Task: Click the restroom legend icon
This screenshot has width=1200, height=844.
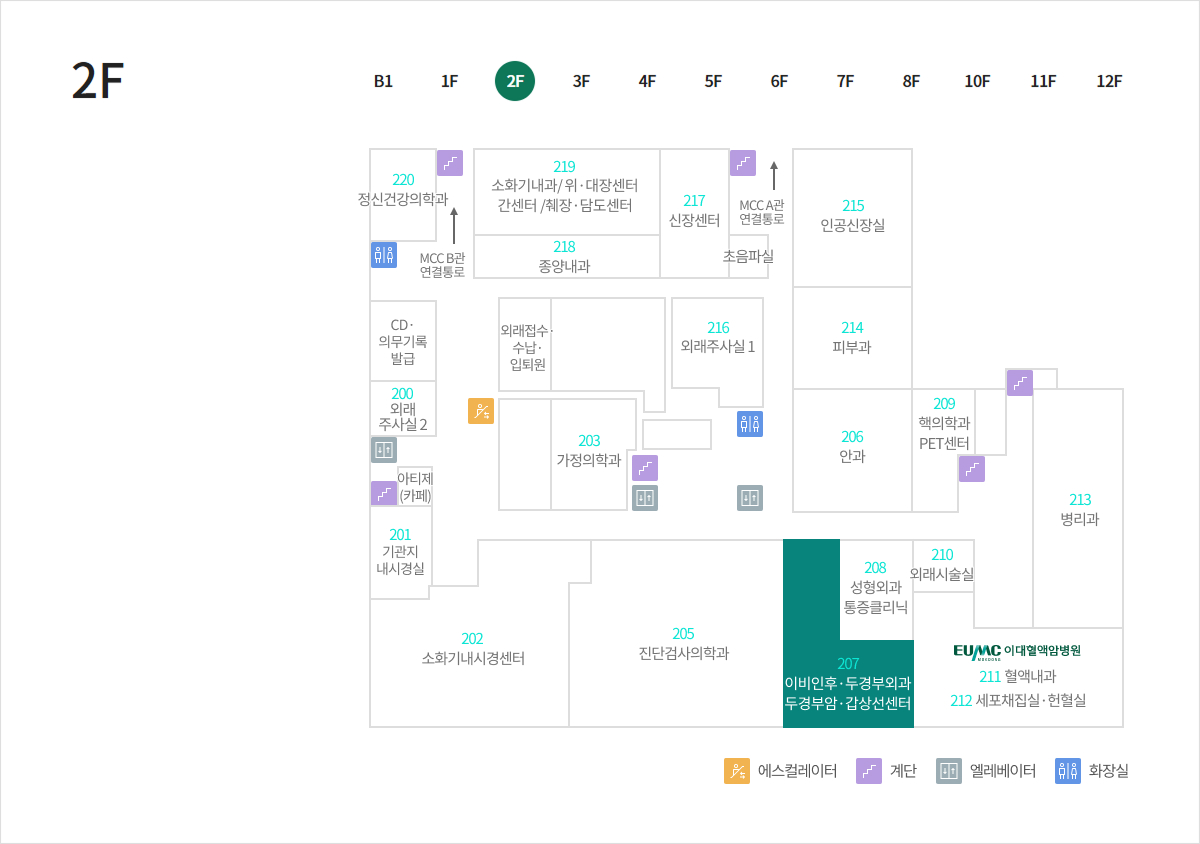Action: 1068,771
